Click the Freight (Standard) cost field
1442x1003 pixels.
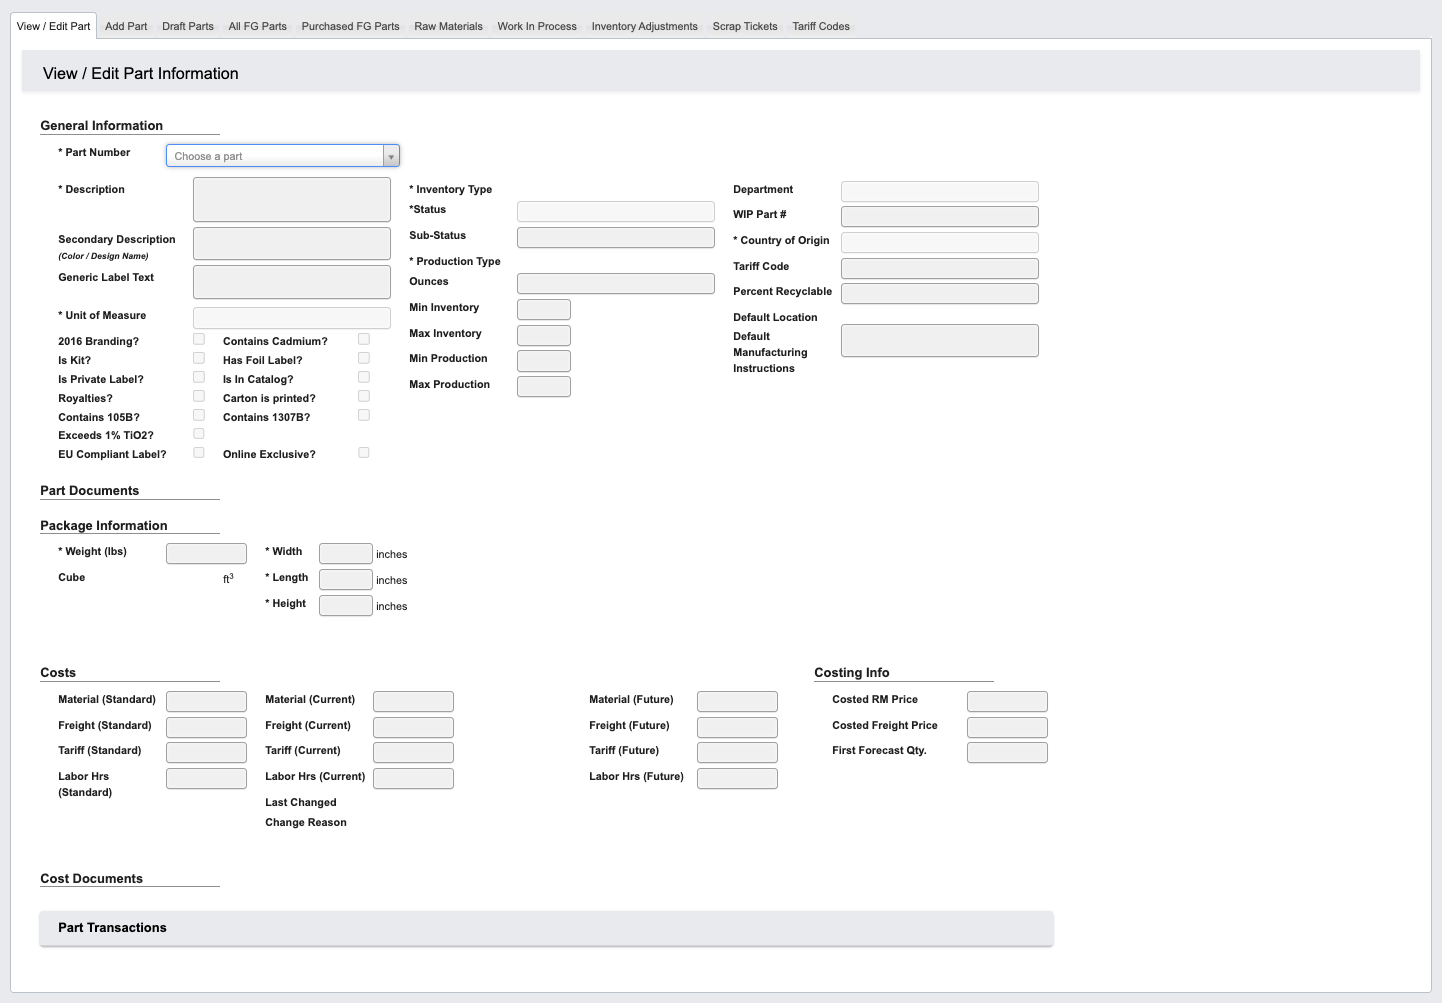click(x=206, y=727)
